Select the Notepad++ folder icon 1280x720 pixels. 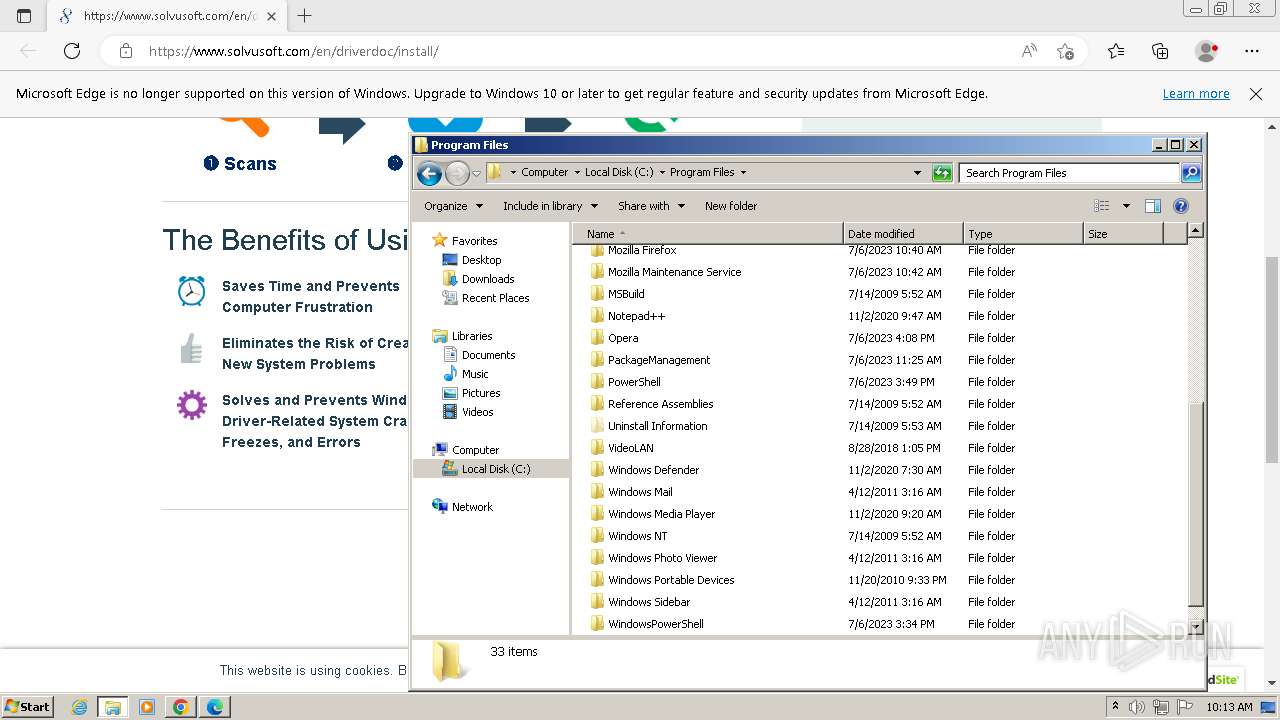(x=597, y=316)
